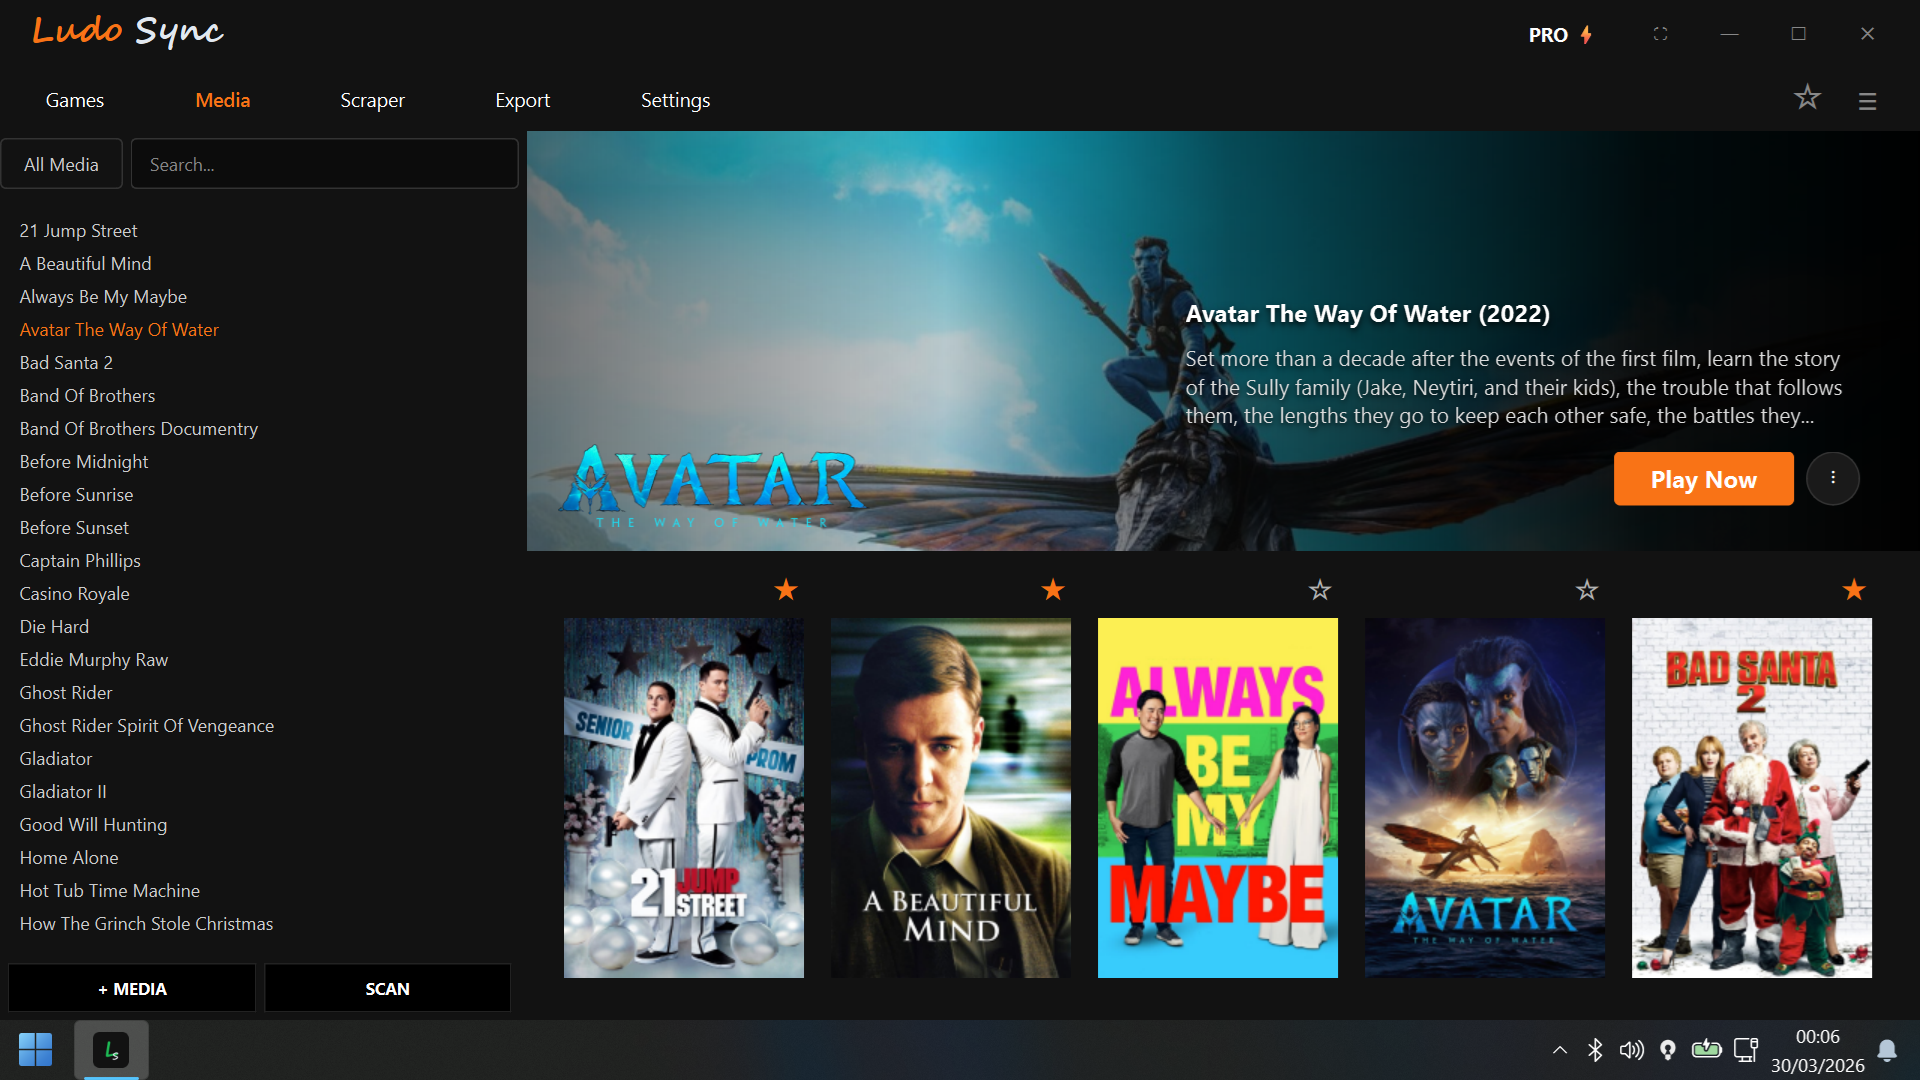Favorite Always Be My Maybe star
Viewport: 1920px width, 1080px height.
point(1320,590)
